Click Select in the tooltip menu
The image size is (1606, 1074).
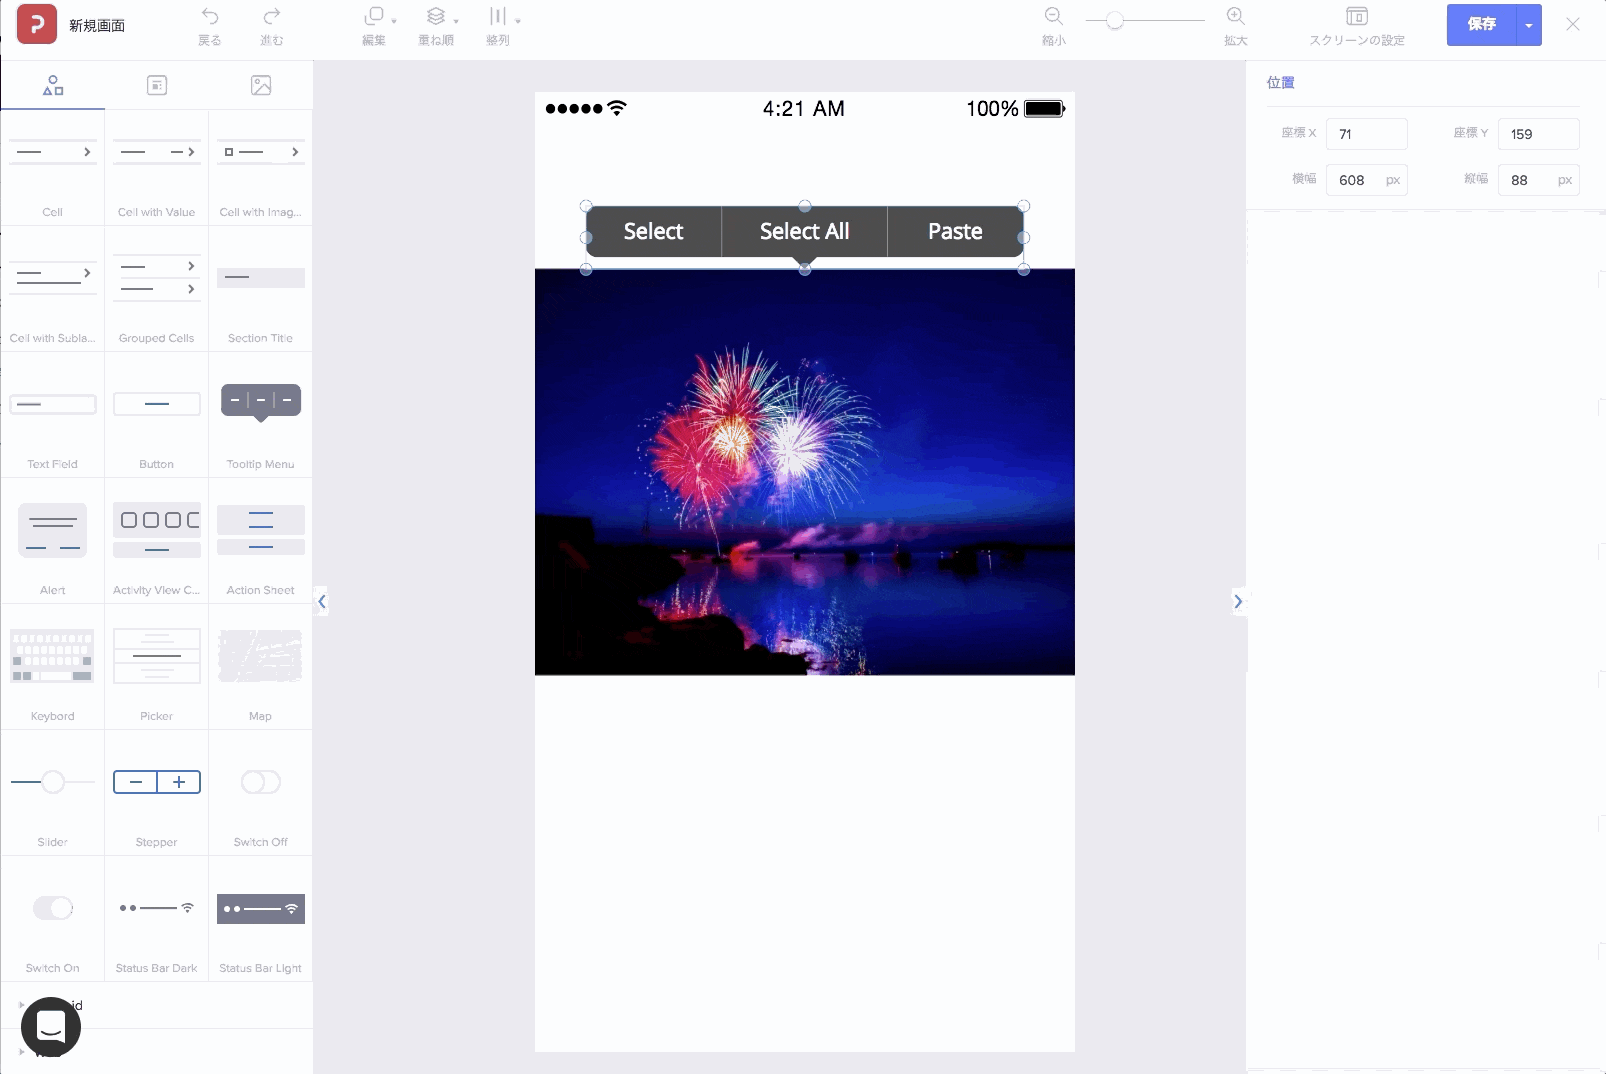[x=654, y=231]
